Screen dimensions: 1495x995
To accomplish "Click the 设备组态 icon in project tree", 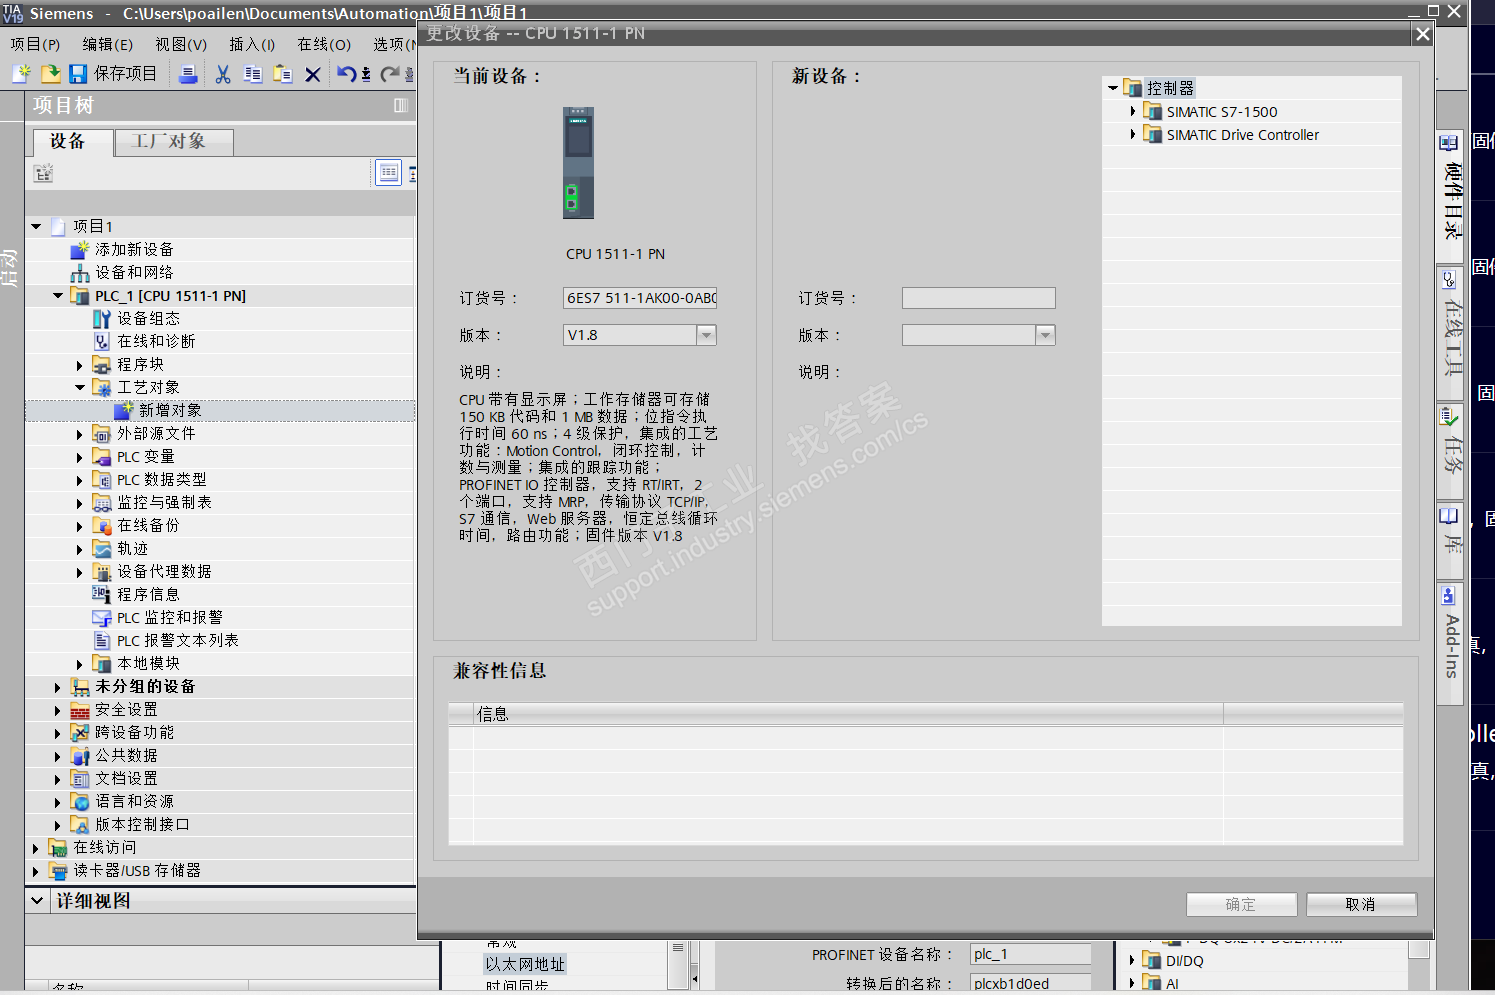I will click(102, 318).
